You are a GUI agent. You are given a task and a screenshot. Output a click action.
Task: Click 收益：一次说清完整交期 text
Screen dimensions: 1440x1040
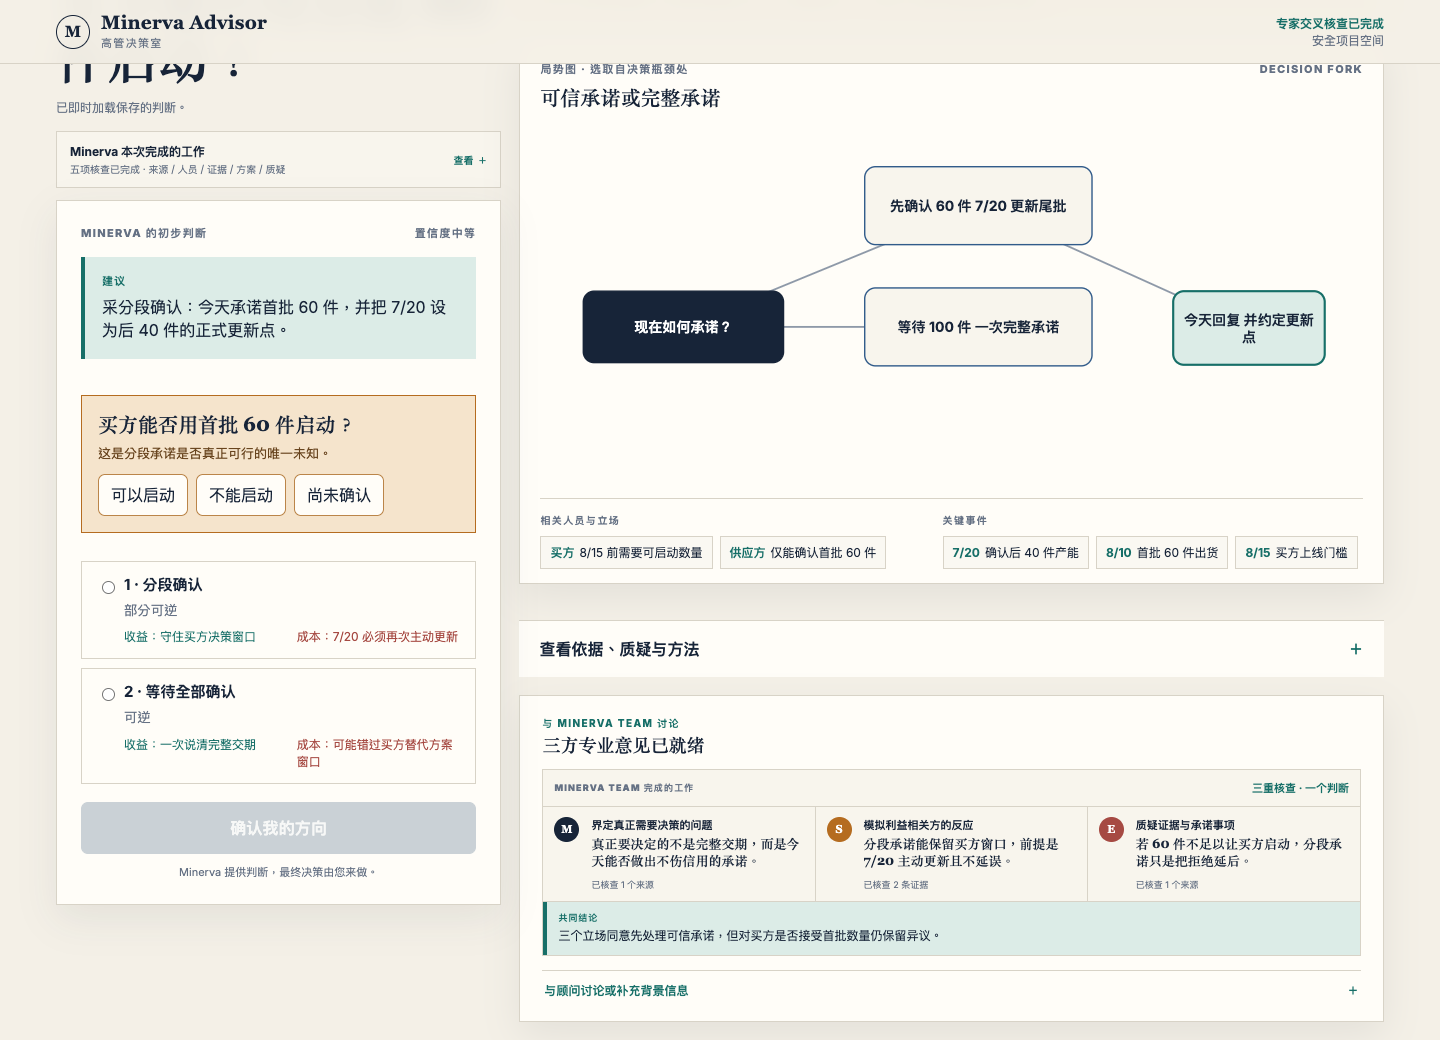click(x=190, y=745)
